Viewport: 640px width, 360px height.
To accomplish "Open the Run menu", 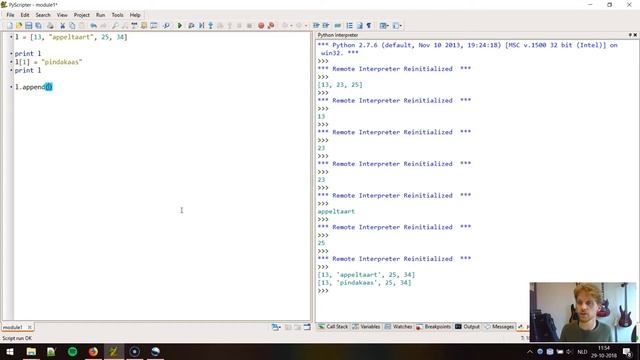I will (x=100, y=15).
